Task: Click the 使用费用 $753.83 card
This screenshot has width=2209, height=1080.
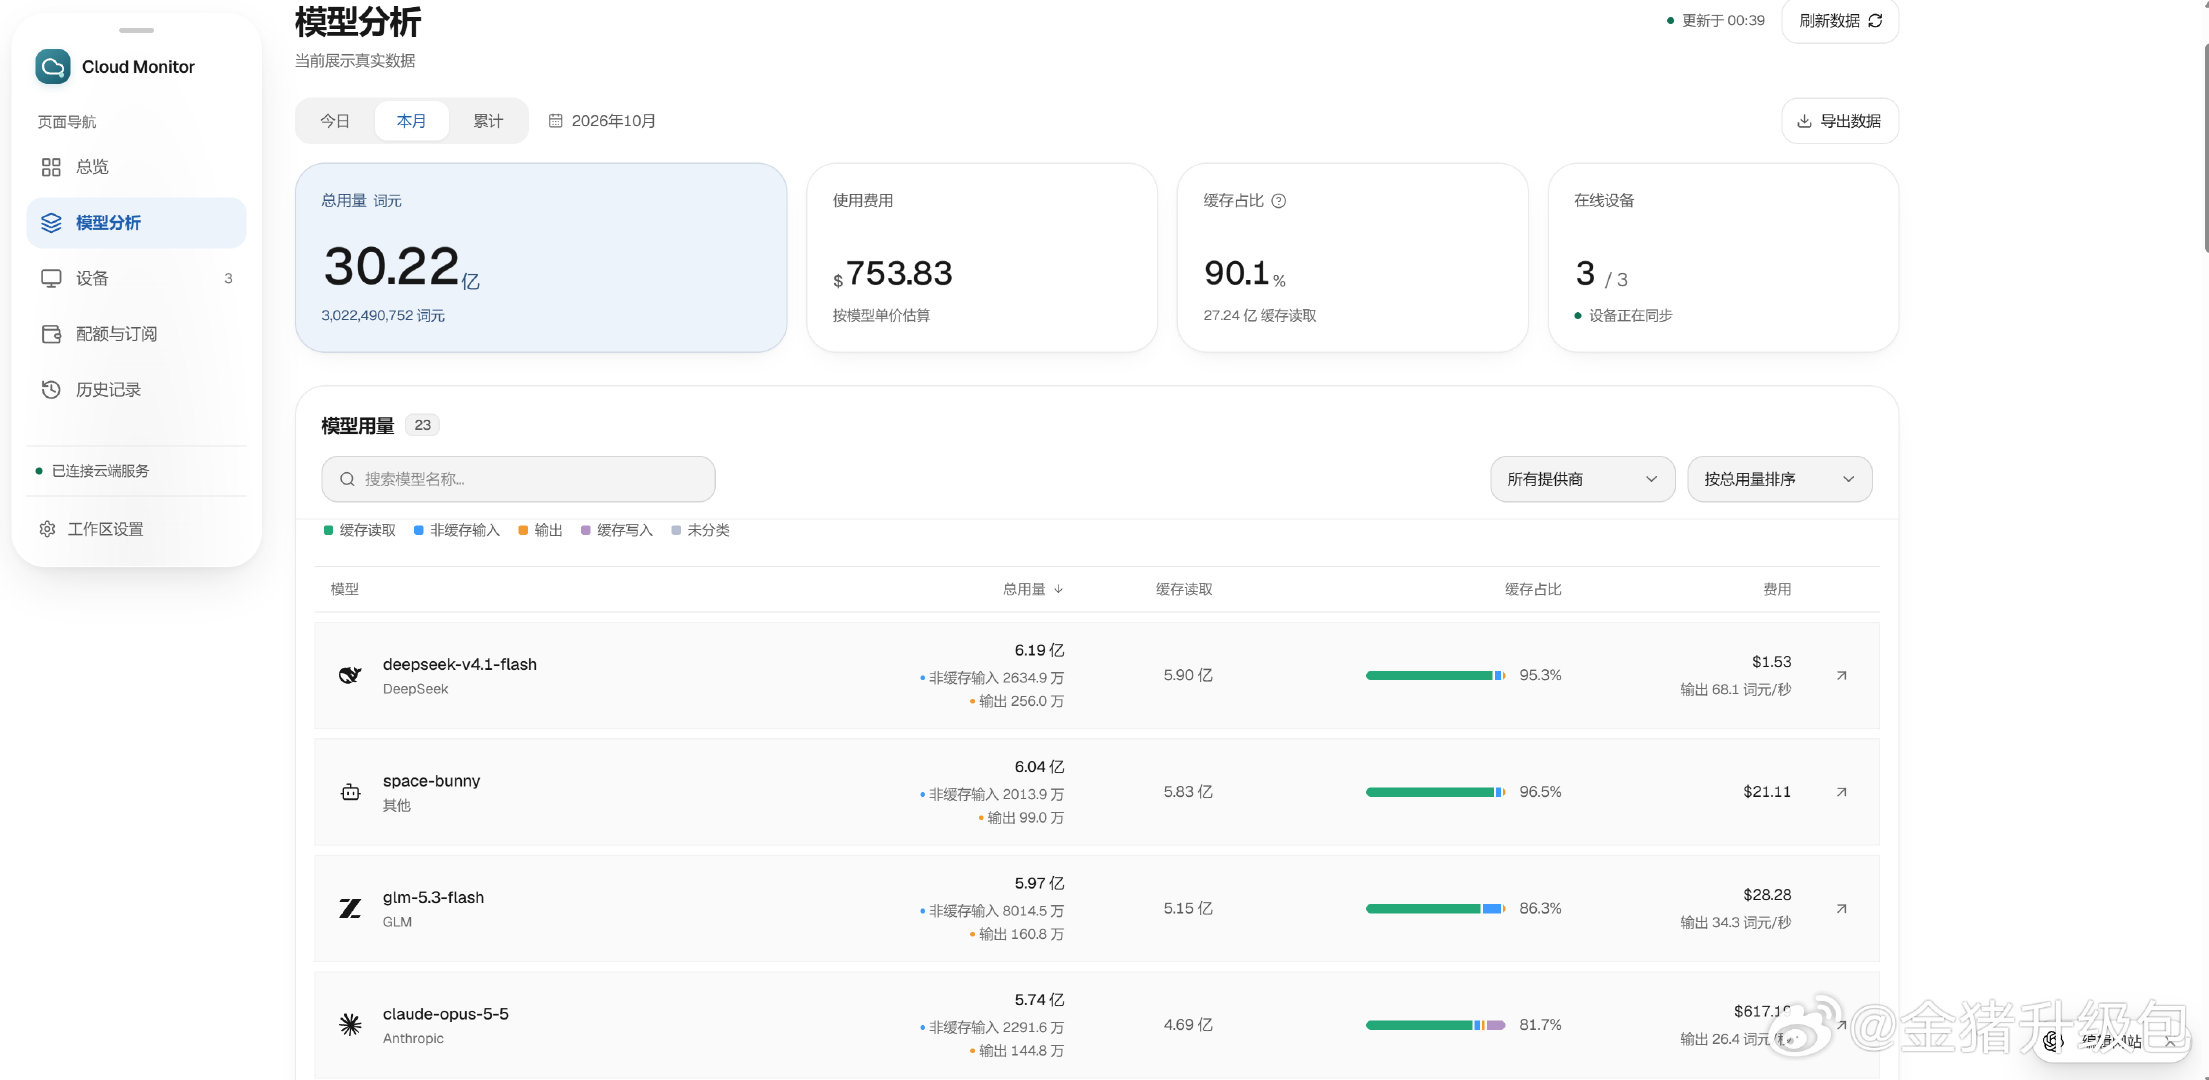Action: (x=982, y=258)
